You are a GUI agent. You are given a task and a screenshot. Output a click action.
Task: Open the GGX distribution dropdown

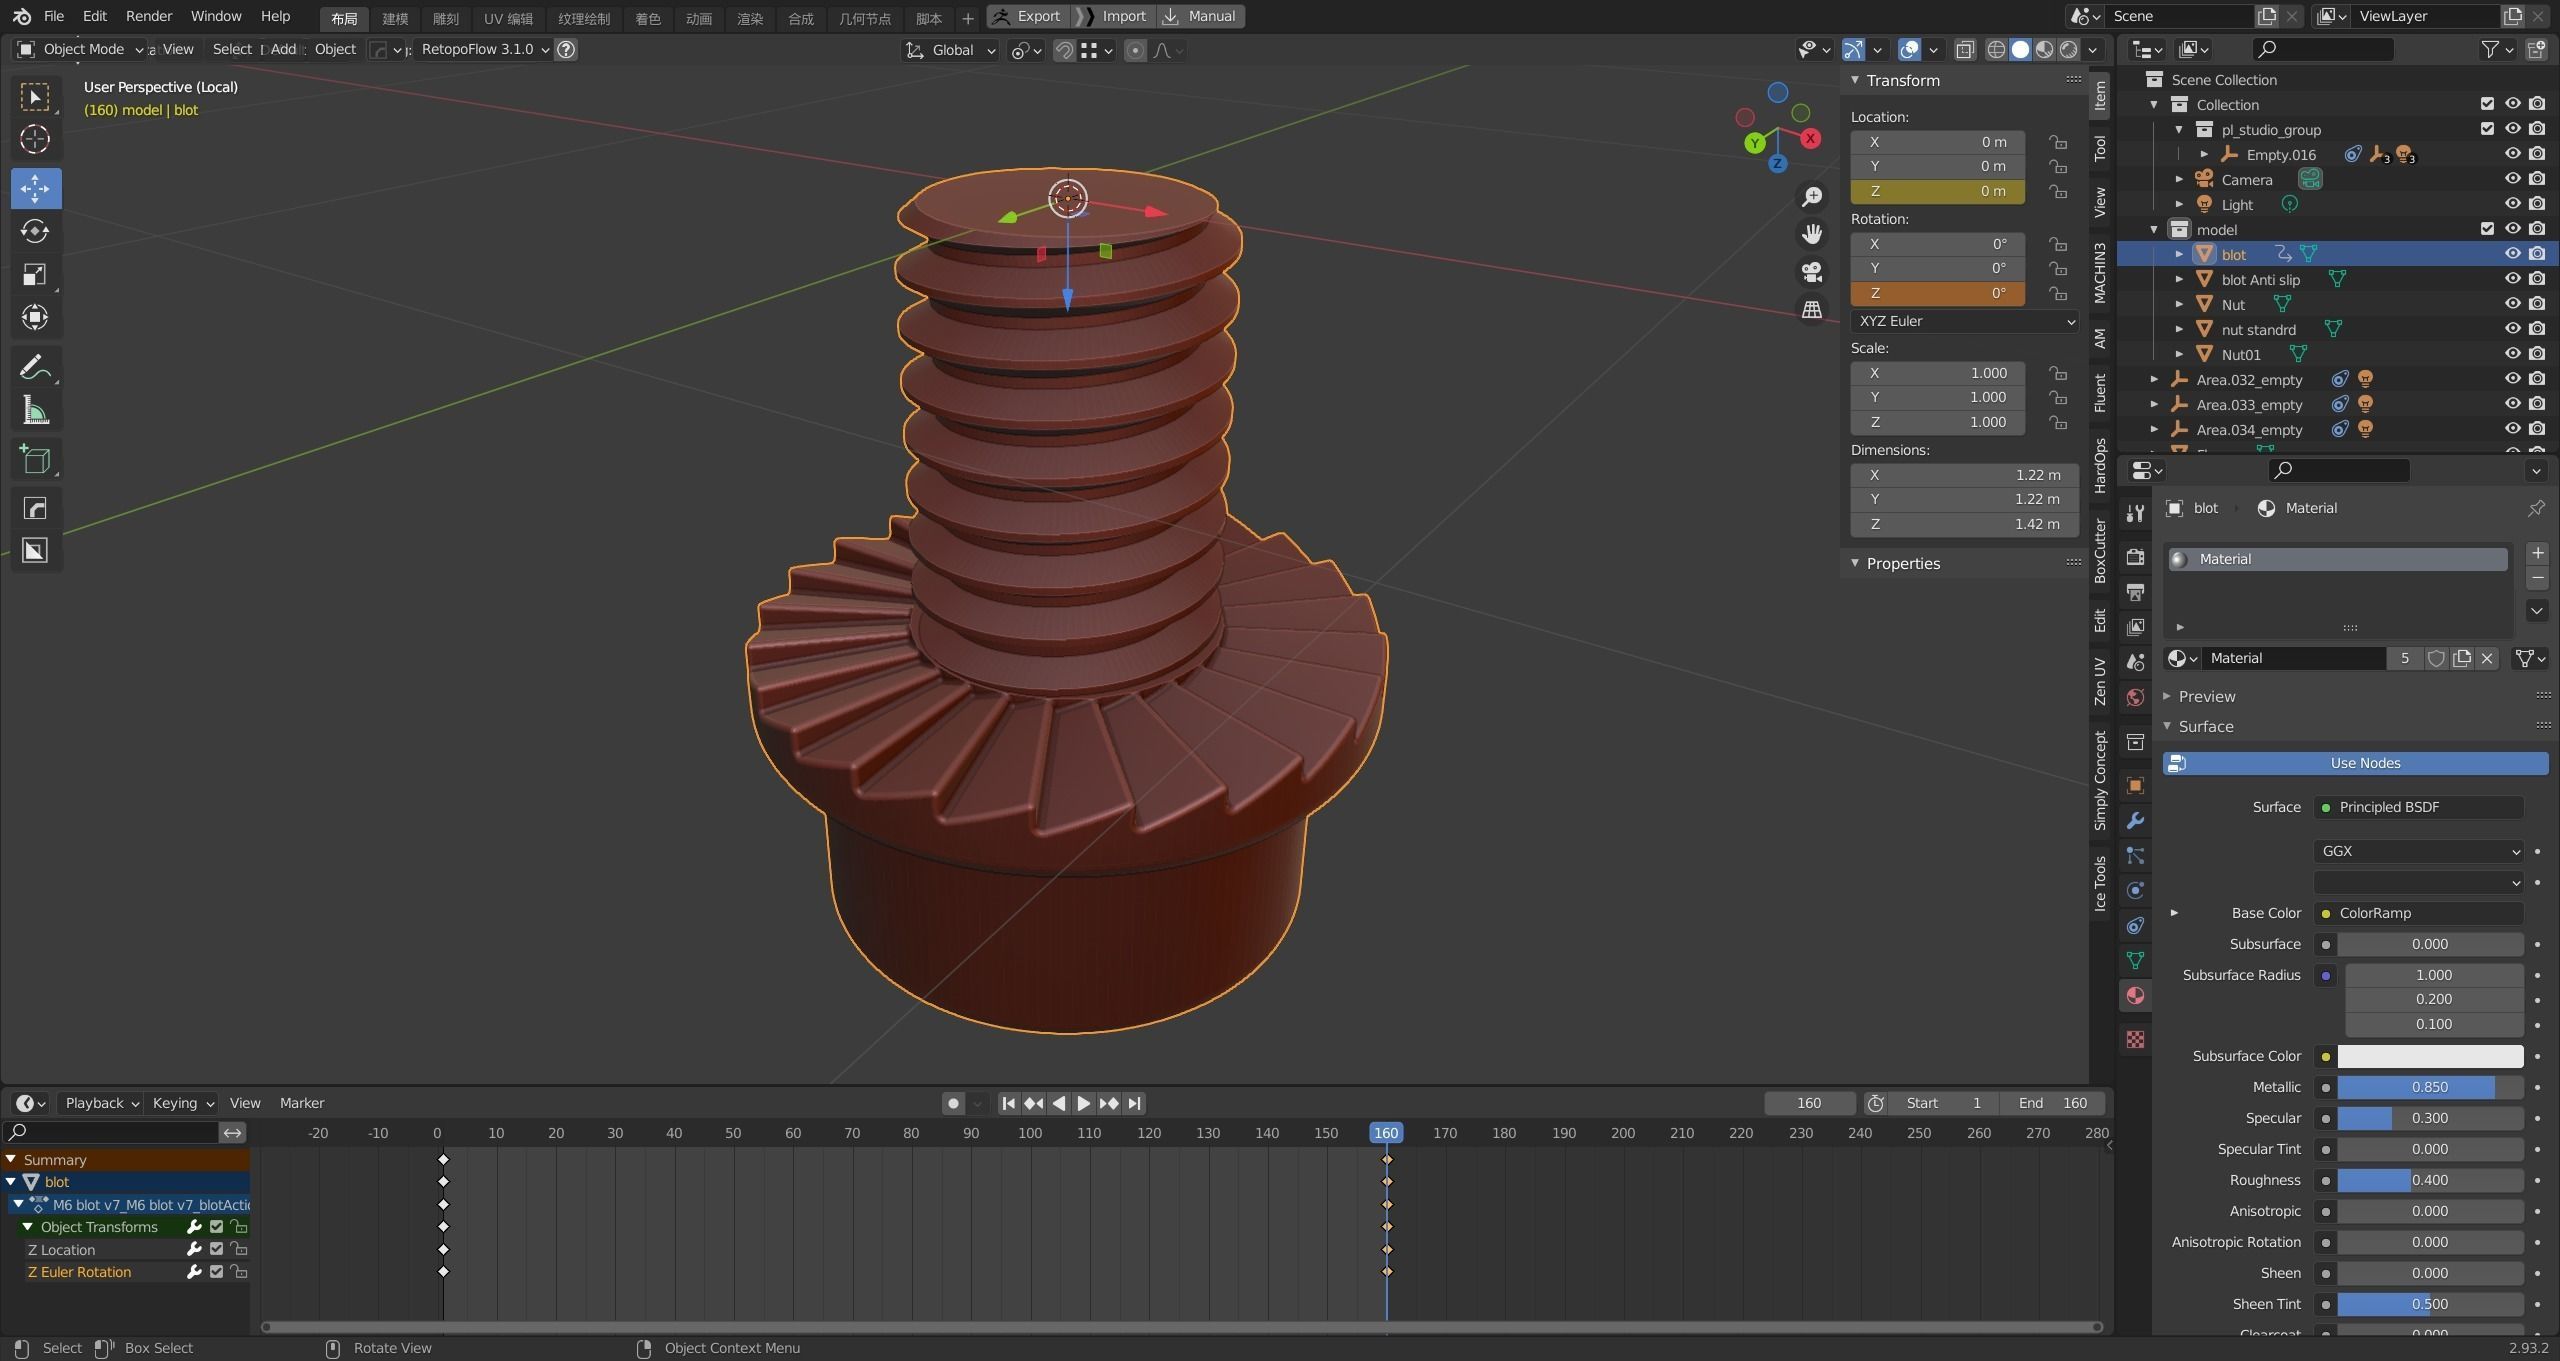pos(2417,851)
